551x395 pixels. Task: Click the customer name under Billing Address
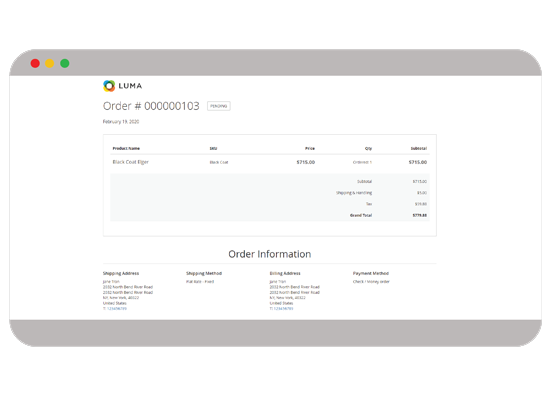click(278, 281)
